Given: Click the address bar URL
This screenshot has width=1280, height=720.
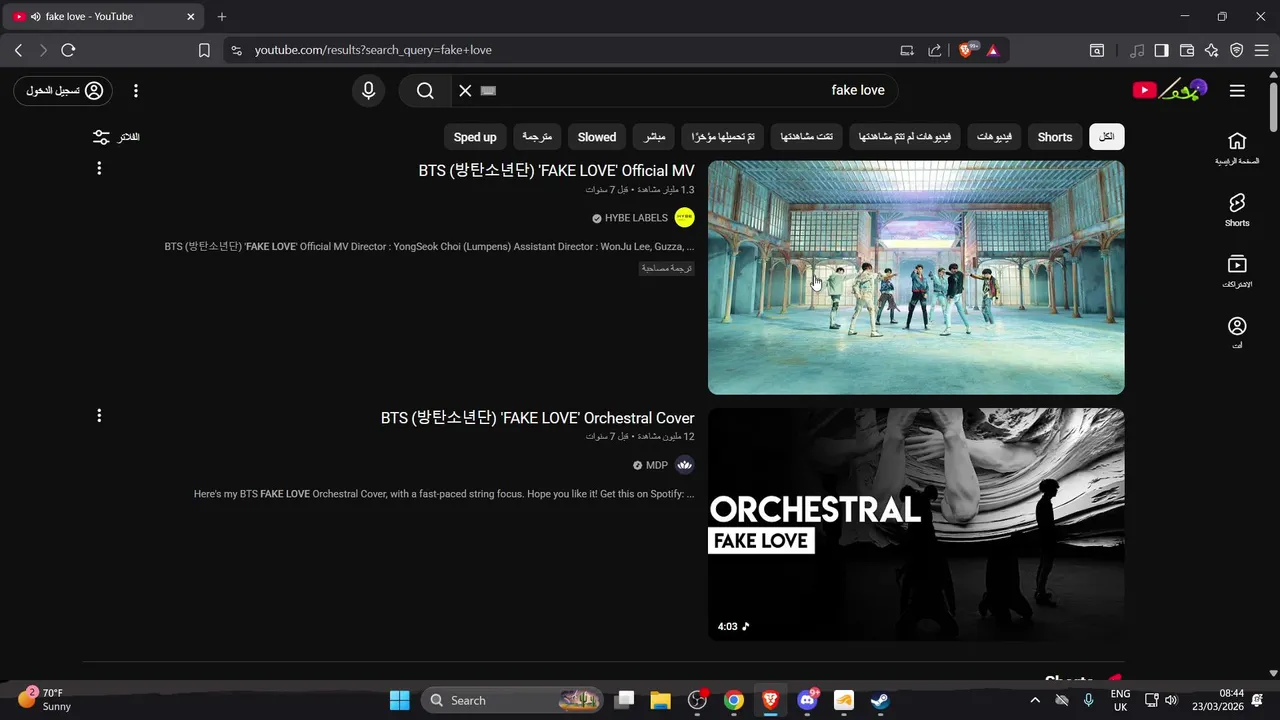Looking at the screenshot, I should tap(373, 50).
